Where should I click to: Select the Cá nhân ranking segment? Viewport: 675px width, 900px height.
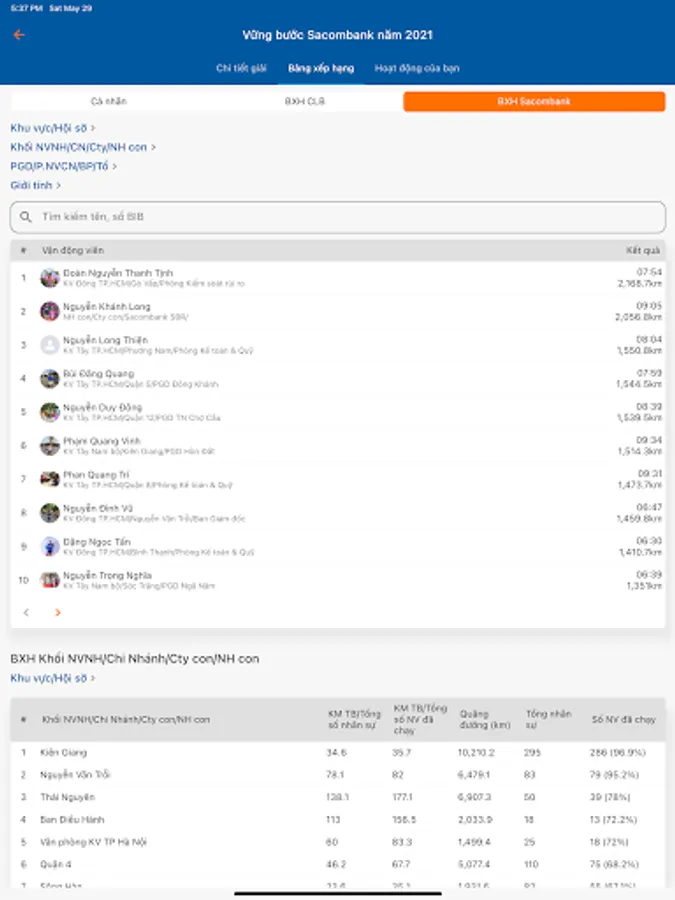point(109,101)
